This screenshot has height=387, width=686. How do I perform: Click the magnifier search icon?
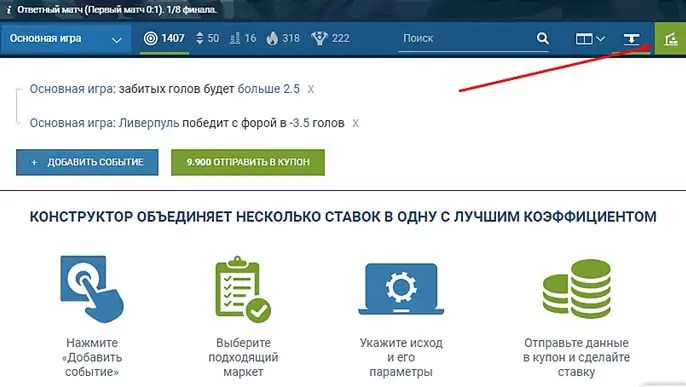click(x=542, y=38)
